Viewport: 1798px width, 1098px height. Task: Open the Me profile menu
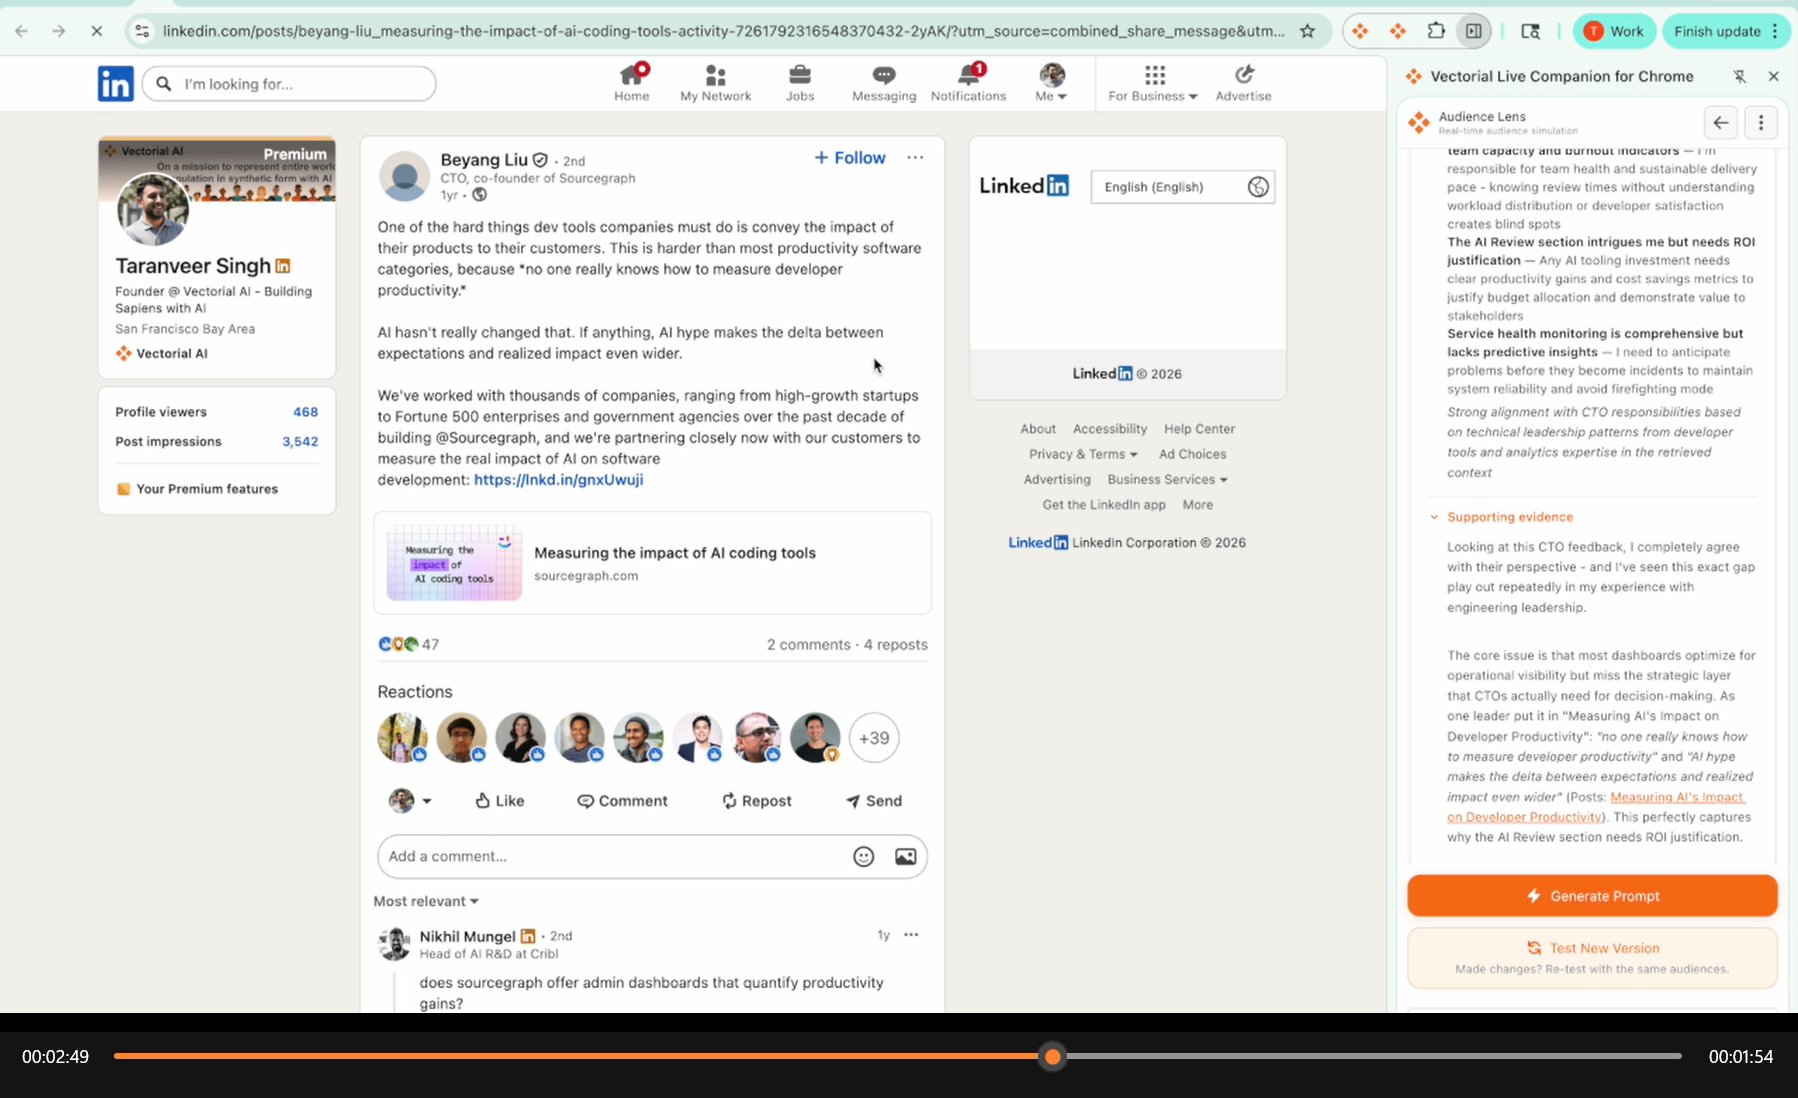click(1051, 83)
